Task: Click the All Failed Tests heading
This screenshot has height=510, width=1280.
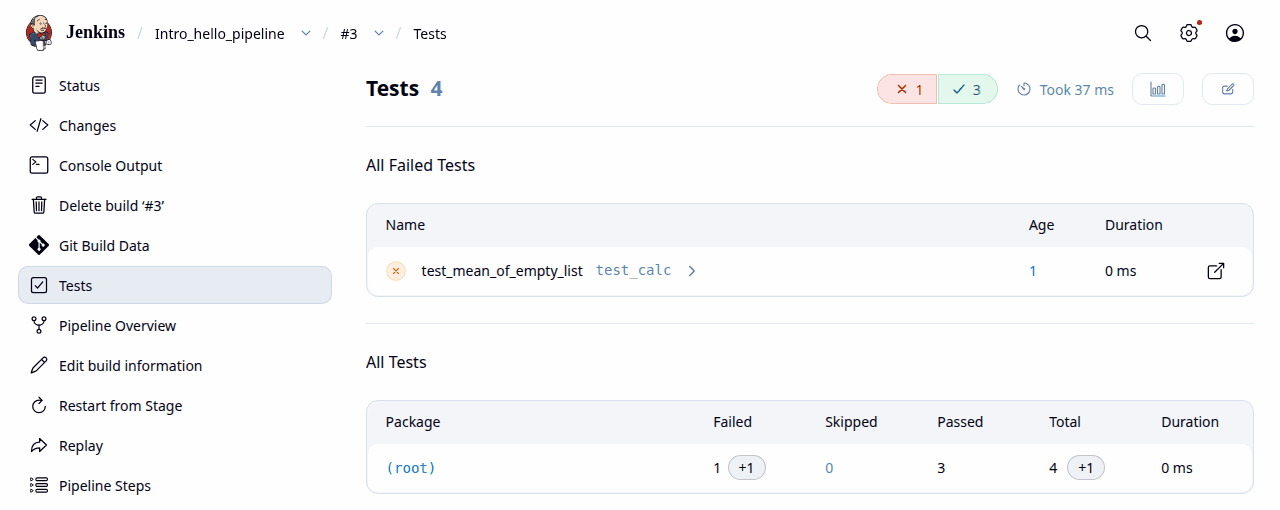Action: pyautogui.click(x=420, y=165)
